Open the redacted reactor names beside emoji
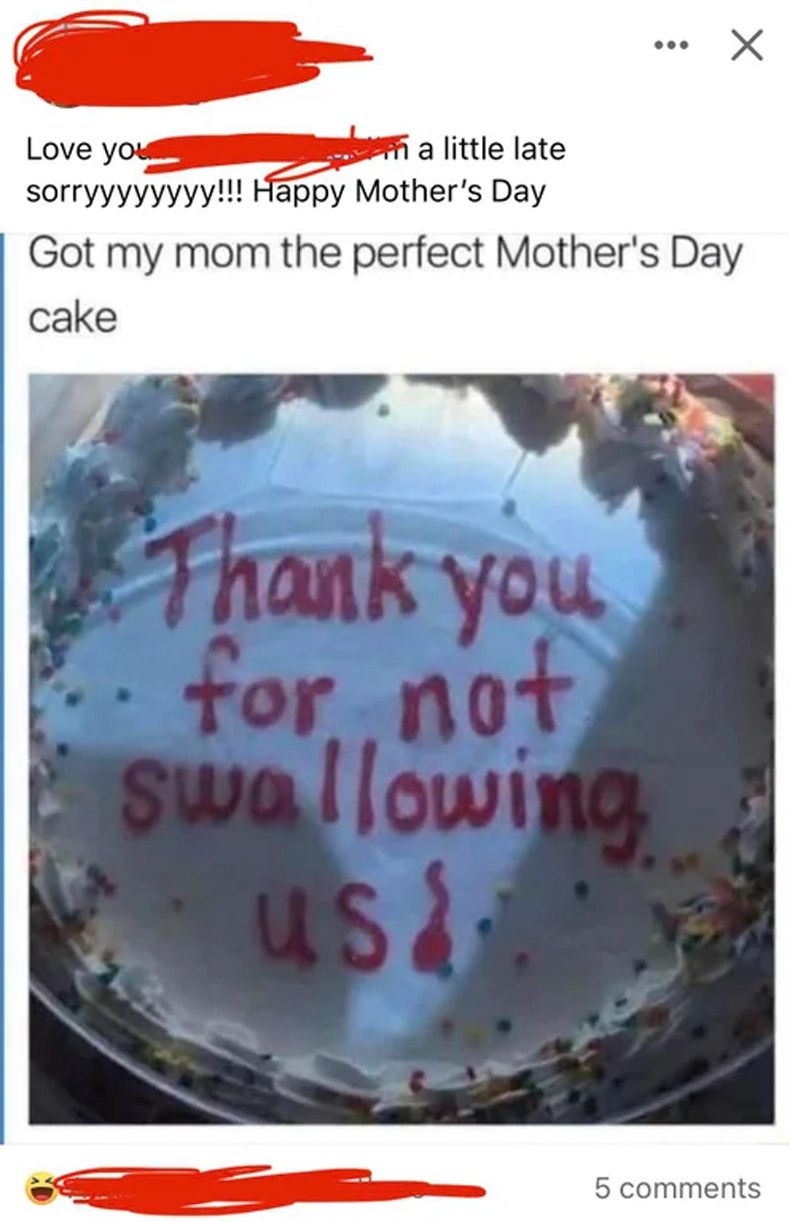This screenshot has width=790, height=1222. coord(270,1188)
